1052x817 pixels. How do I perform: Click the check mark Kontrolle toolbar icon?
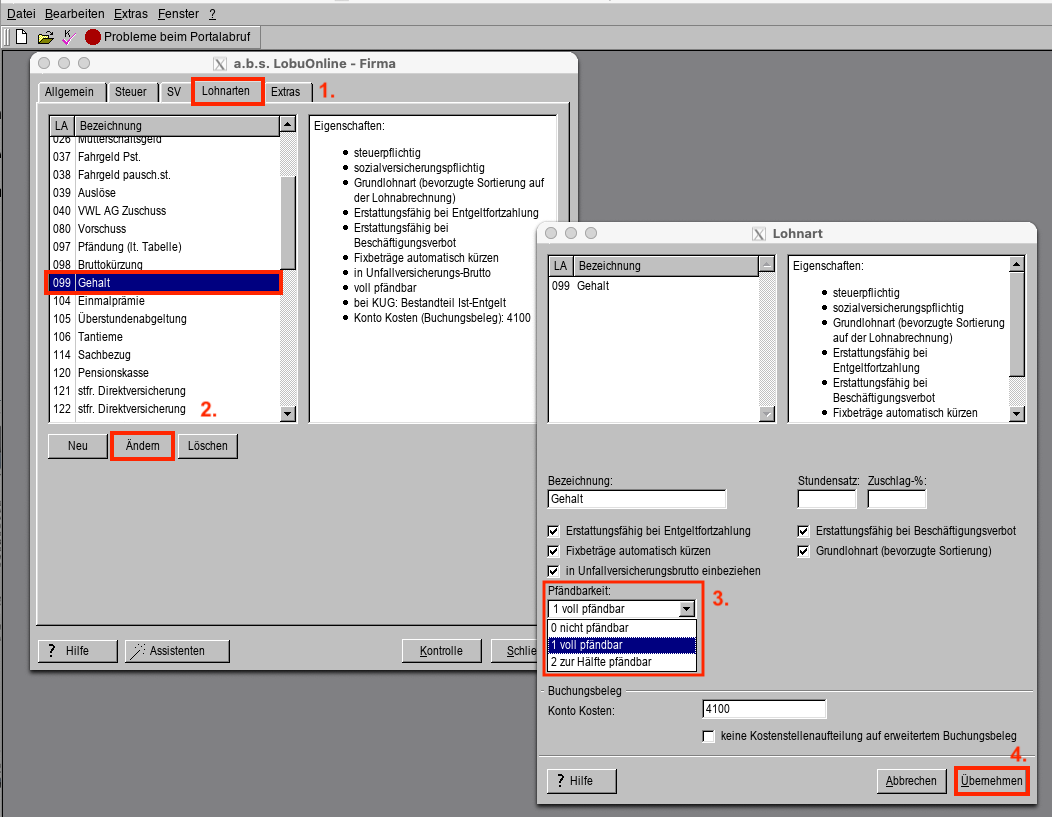pyautogui.click(x=68, y=37)
